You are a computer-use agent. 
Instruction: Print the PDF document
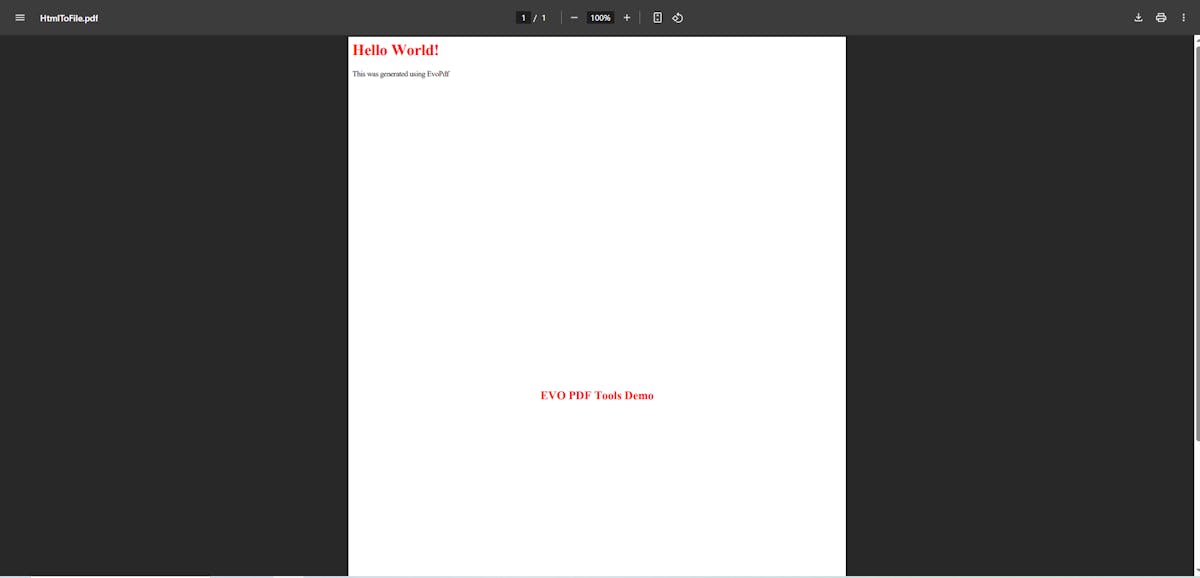pyautogui.click(x=1160, y=17)
